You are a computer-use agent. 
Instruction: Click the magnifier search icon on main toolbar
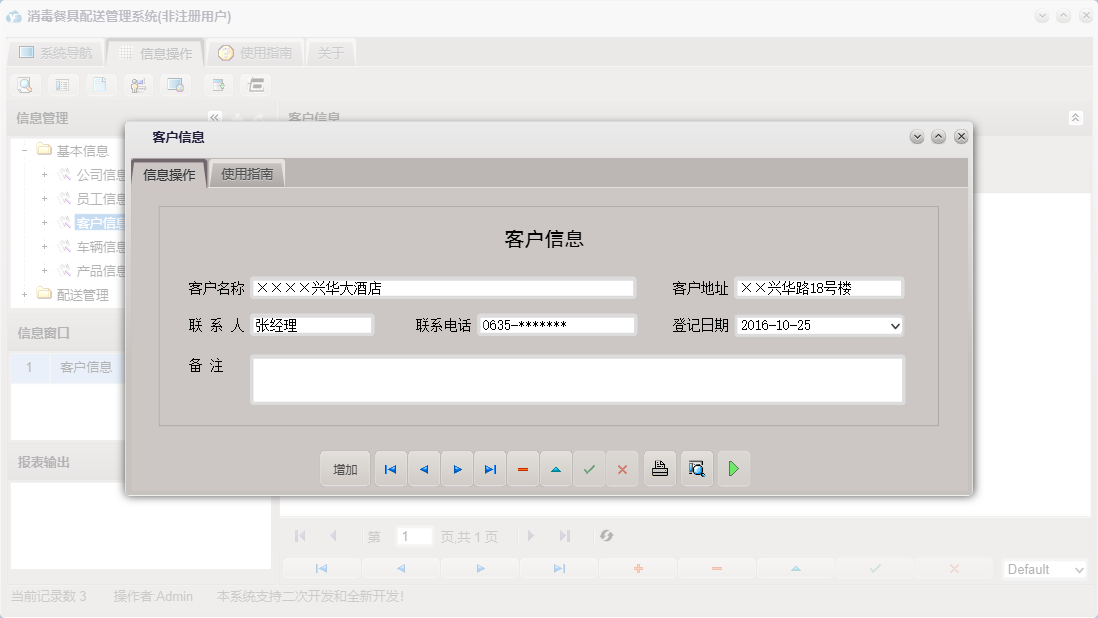click(24, 85)
